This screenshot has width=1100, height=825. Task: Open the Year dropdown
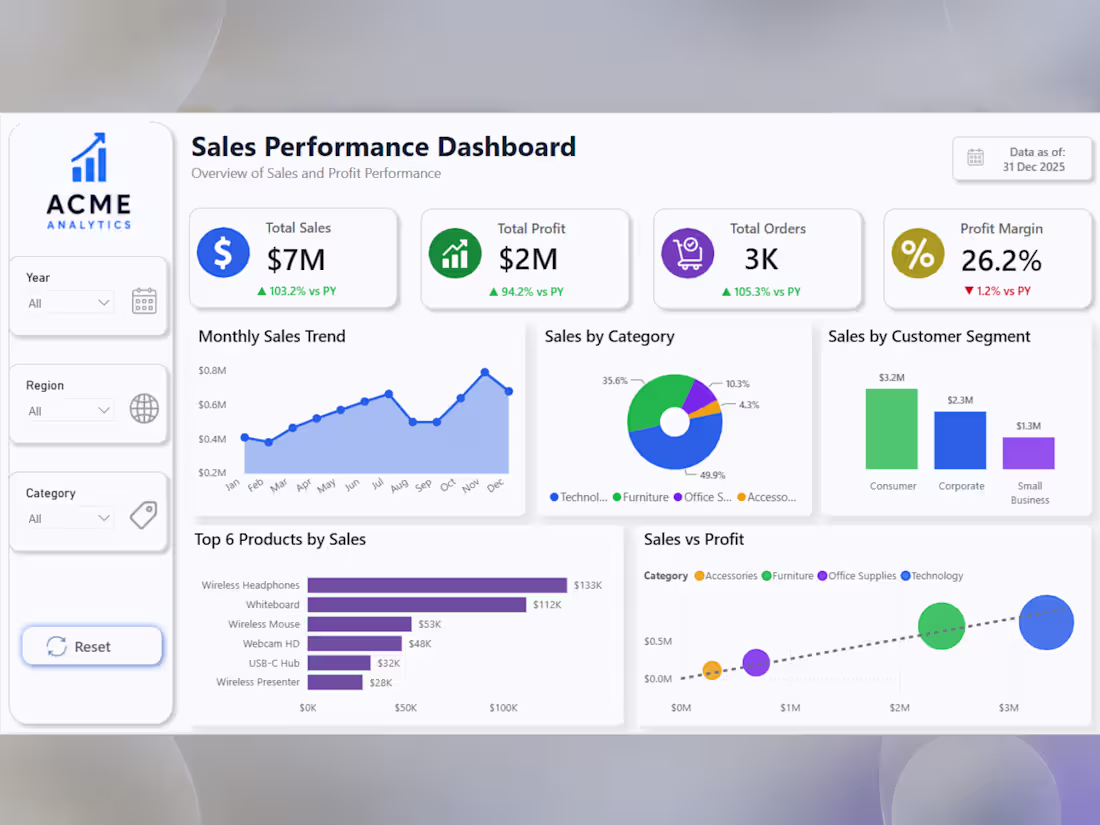69,303
